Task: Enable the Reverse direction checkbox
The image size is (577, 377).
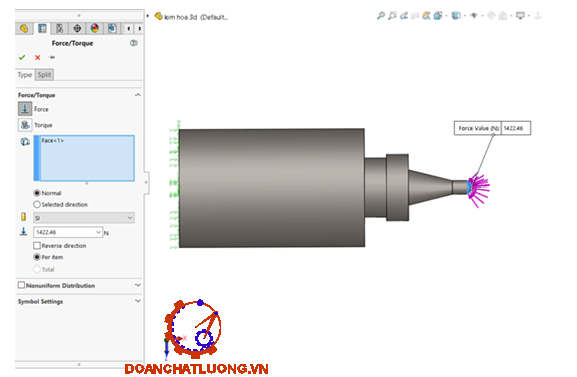Action: (x=37, y=246)
